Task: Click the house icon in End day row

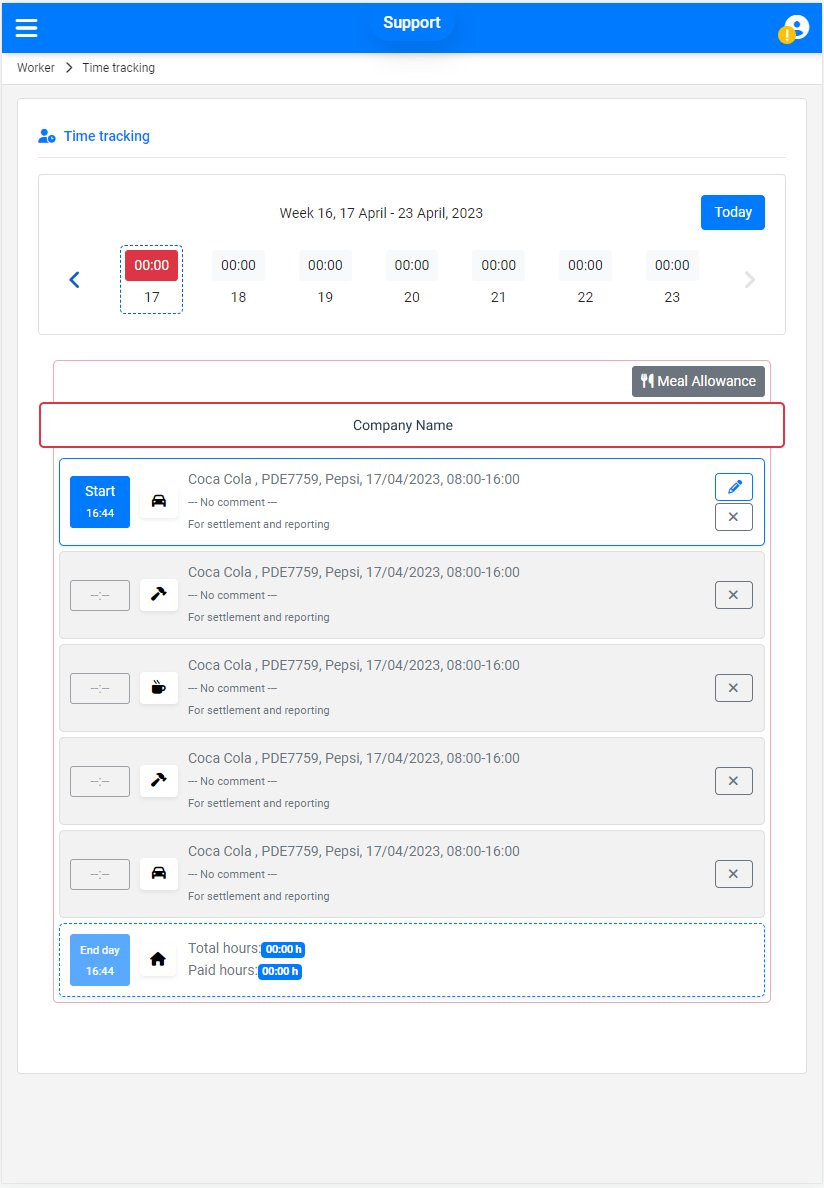Action: tap(158, 959)
